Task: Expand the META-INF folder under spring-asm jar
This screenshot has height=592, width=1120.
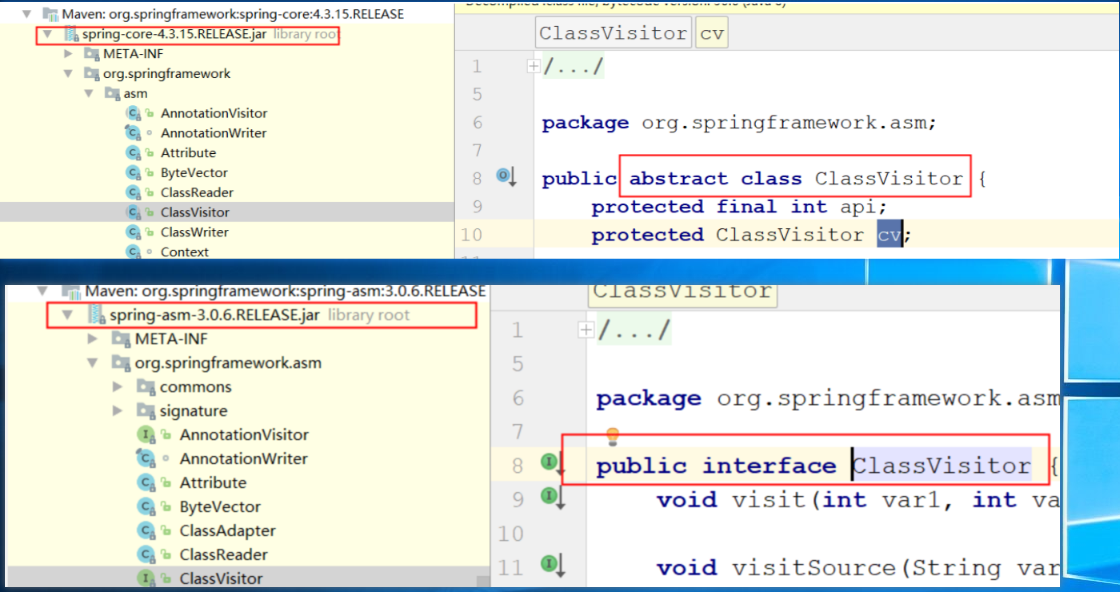Action: pos(92,338)
